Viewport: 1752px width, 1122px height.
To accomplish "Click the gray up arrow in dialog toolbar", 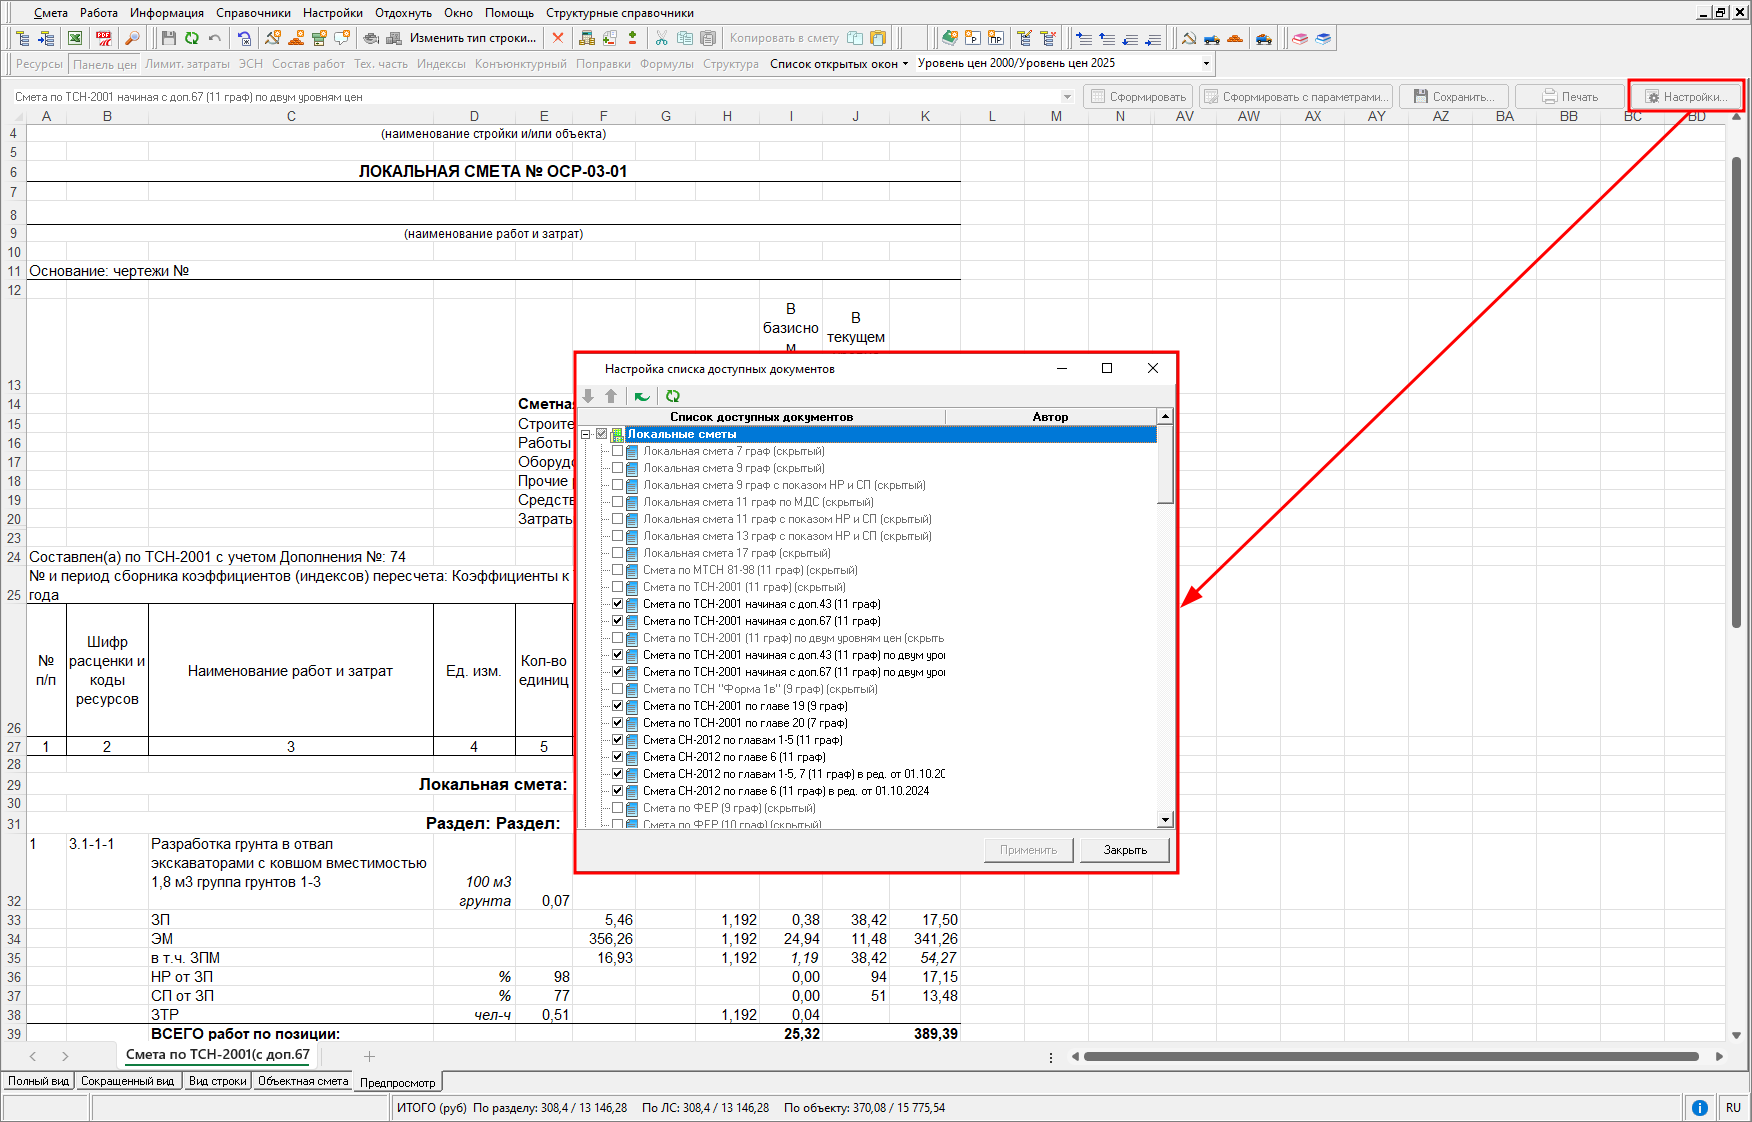I will (611, 396).
